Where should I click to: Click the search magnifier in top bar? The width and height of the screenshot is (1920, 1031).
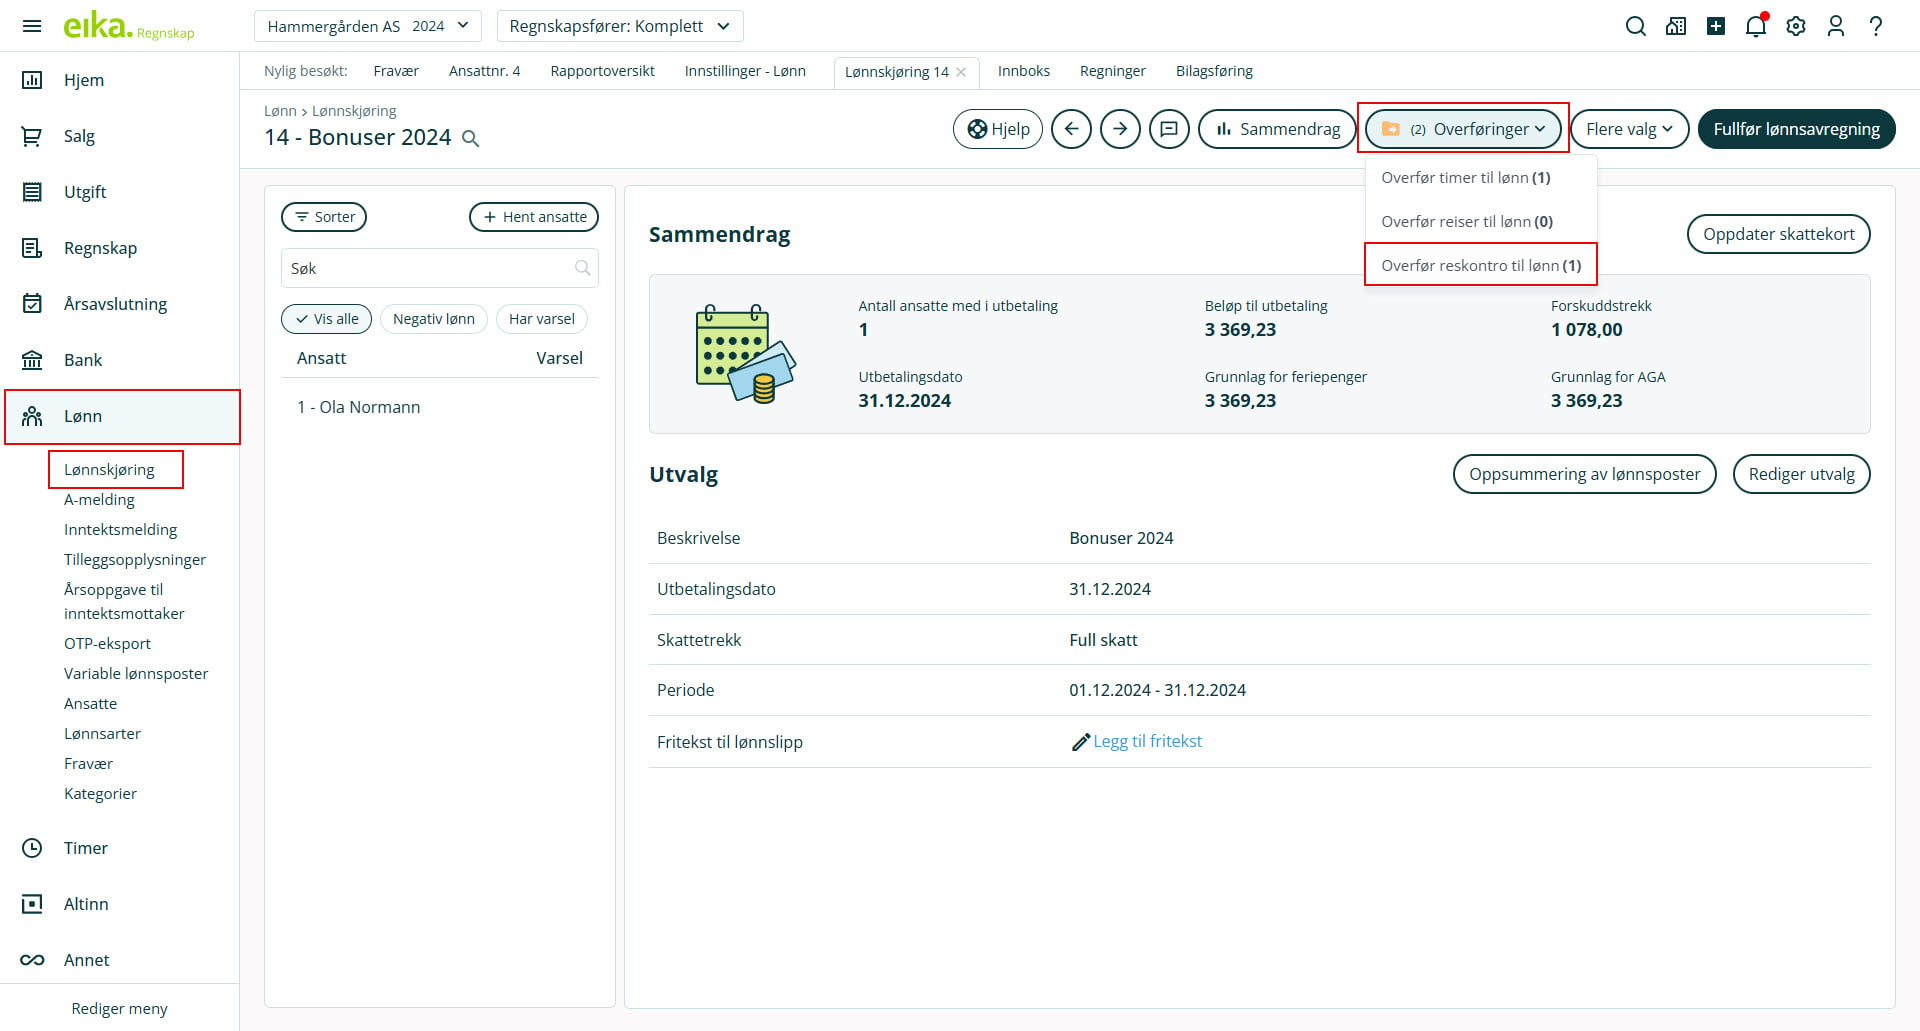coord(1635,26)
